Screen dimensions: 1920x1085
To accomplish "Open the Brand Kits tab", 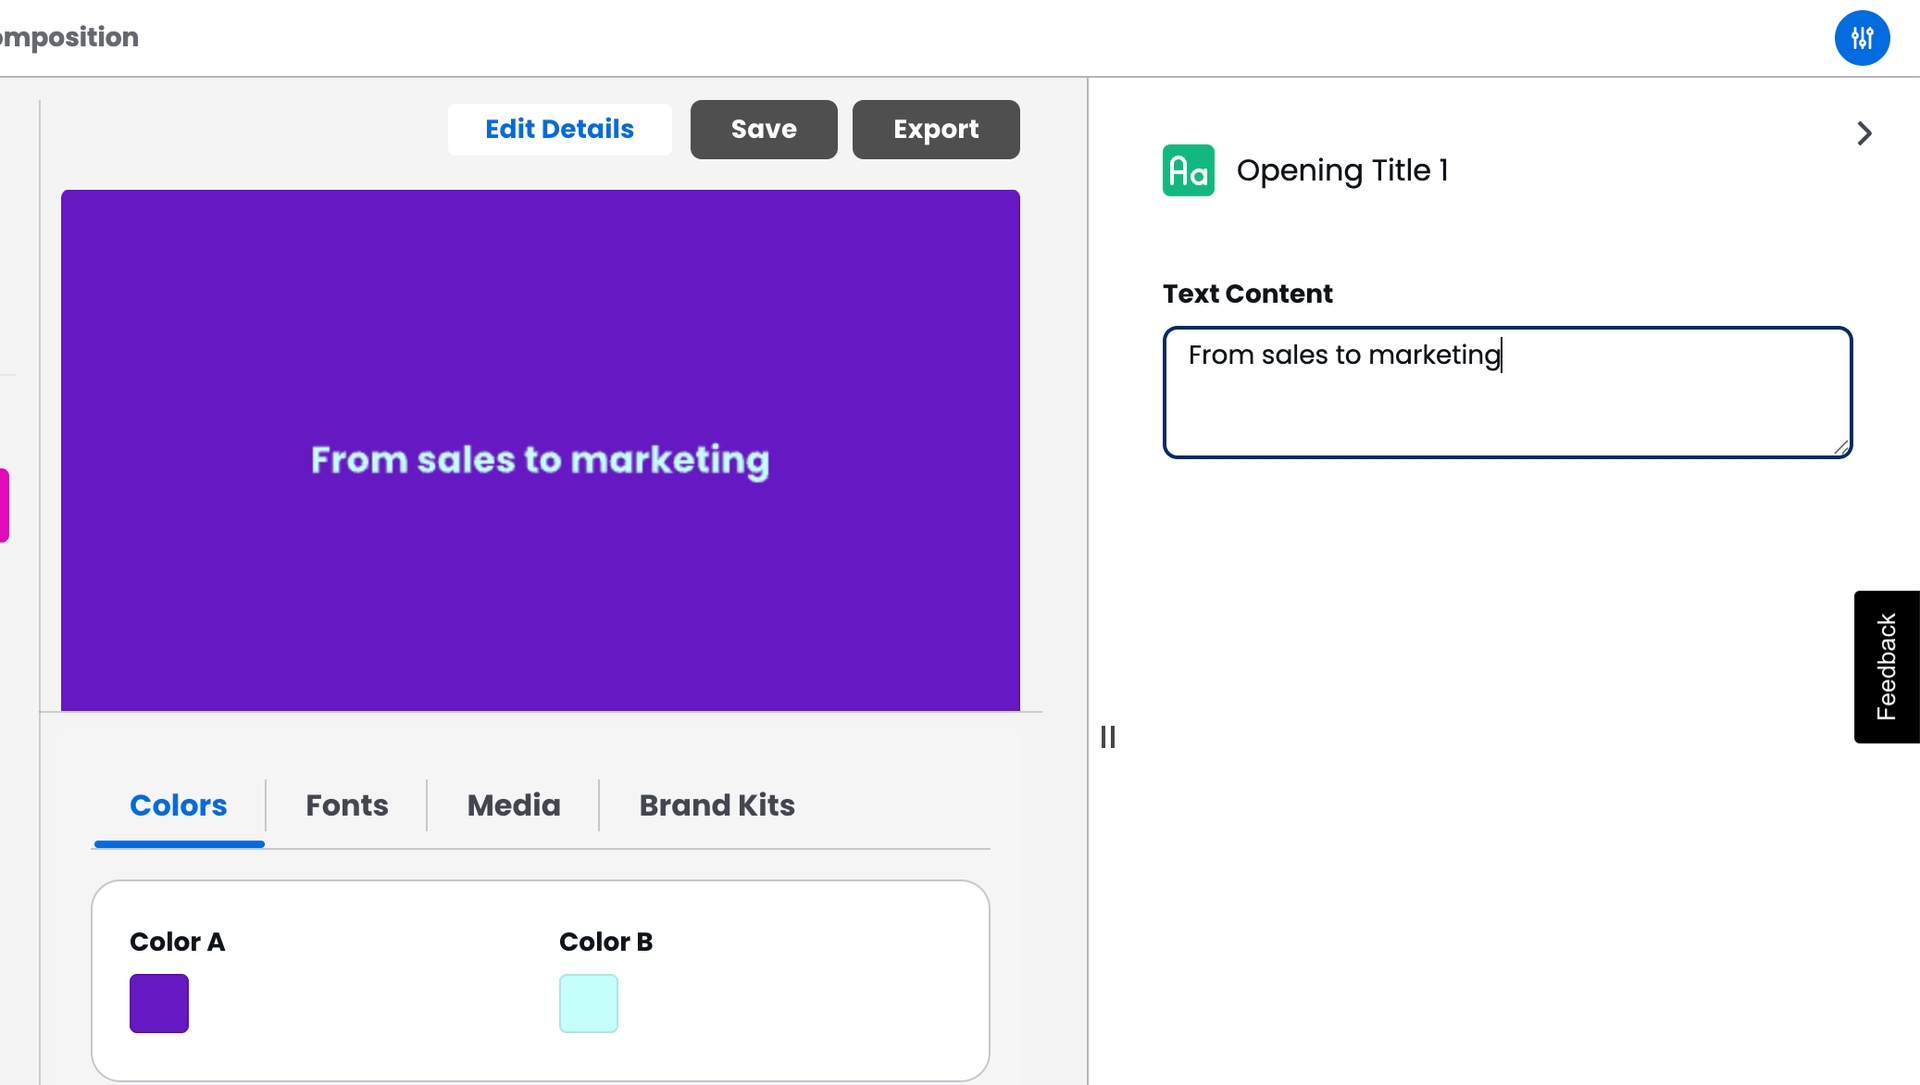I will (x=716, y=805).
